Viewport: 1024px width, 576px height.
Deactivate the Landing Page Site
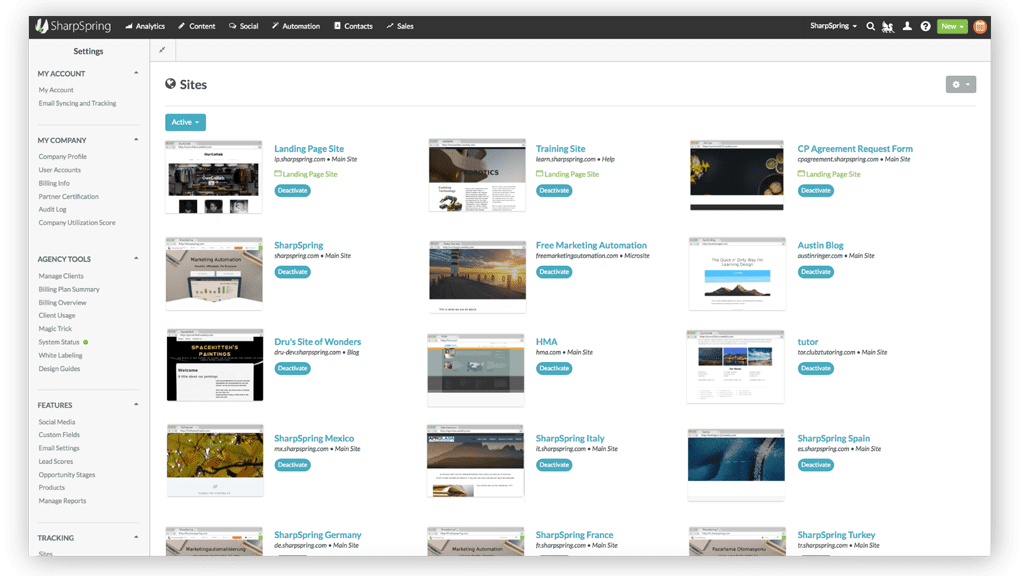293,191
